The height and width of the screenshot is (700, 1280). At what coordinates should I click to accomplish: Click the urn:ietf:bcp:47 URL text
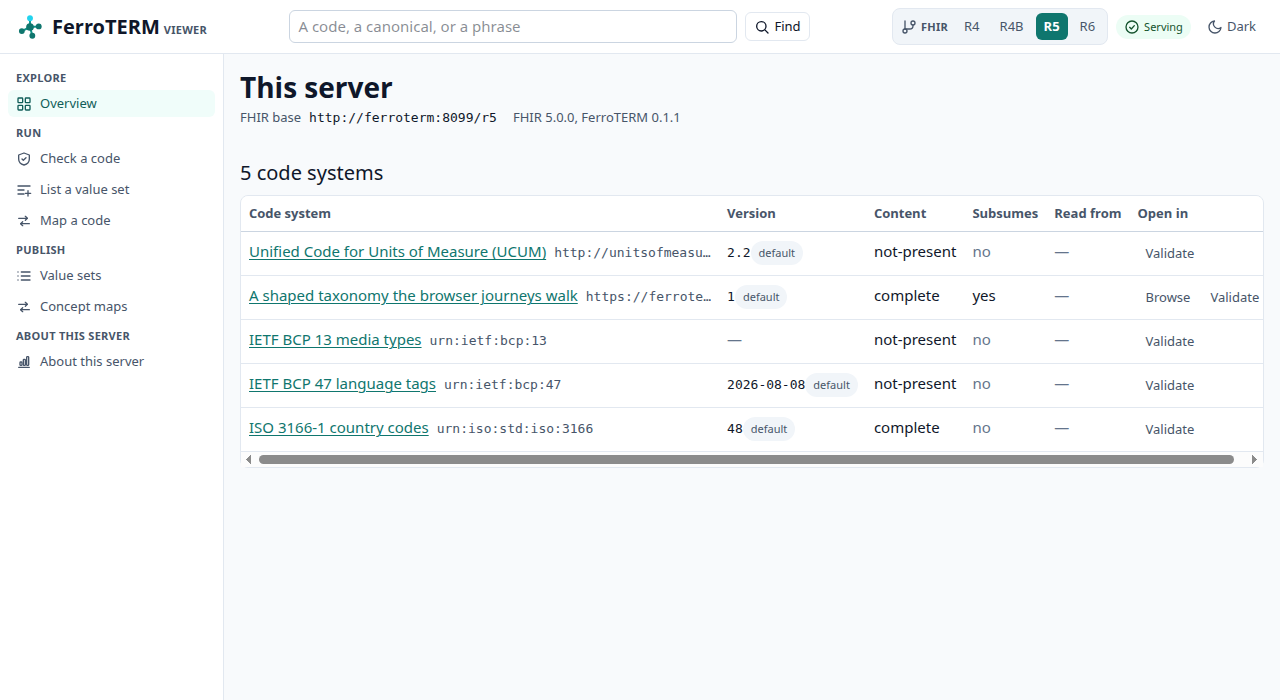click(503, 385)
